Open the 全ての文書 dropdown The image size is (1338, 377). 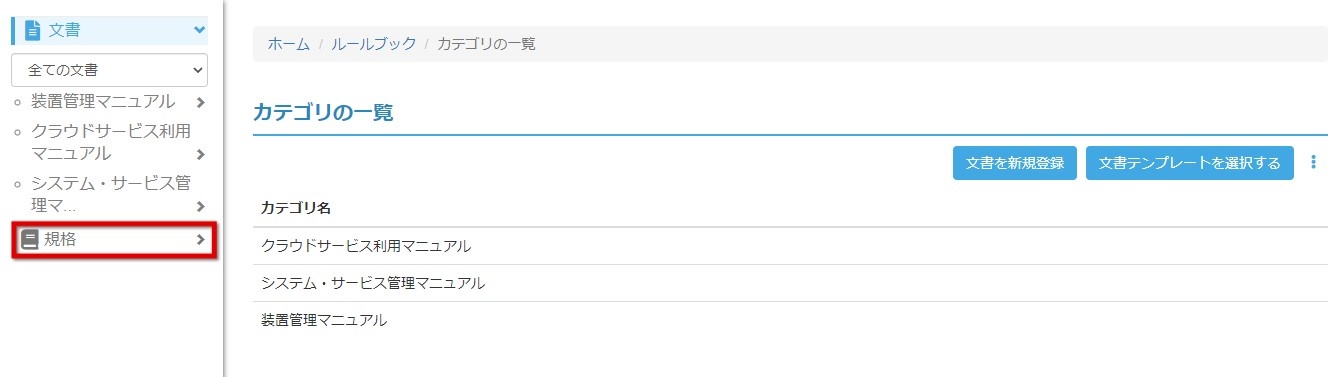pos(110,70)
